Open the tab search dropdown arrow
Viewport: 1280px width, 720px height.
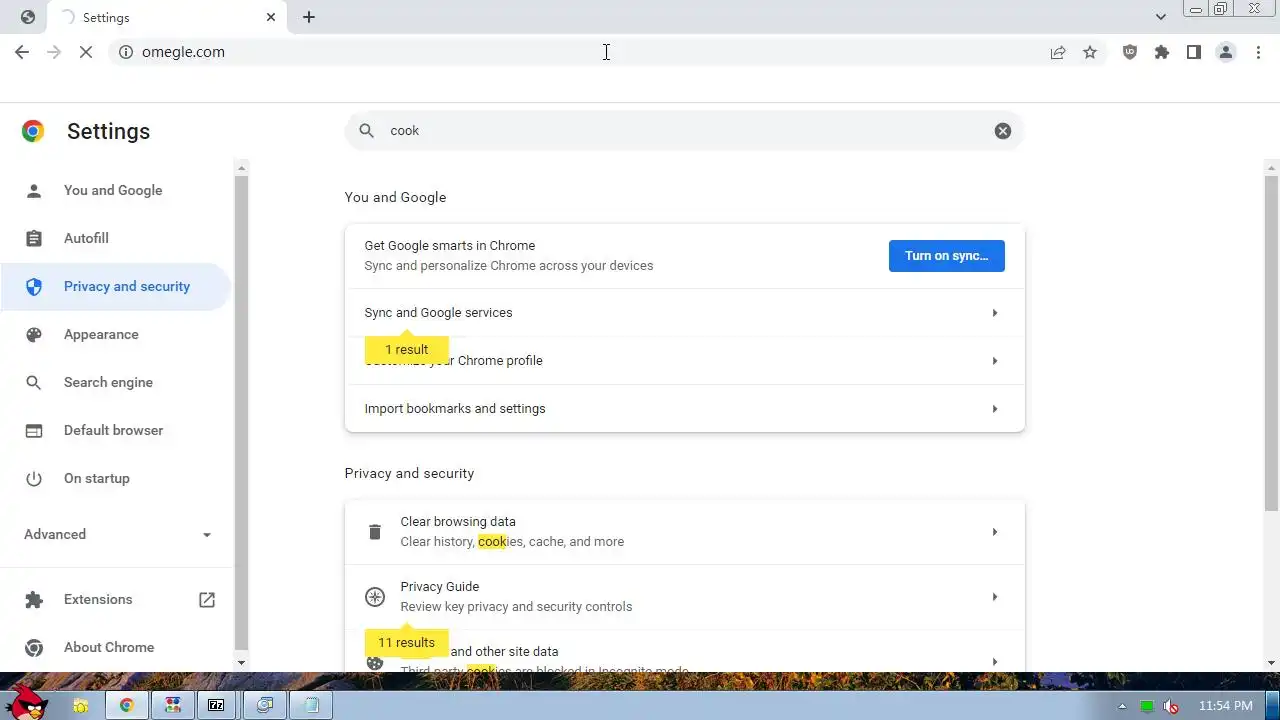(1161, 17)
